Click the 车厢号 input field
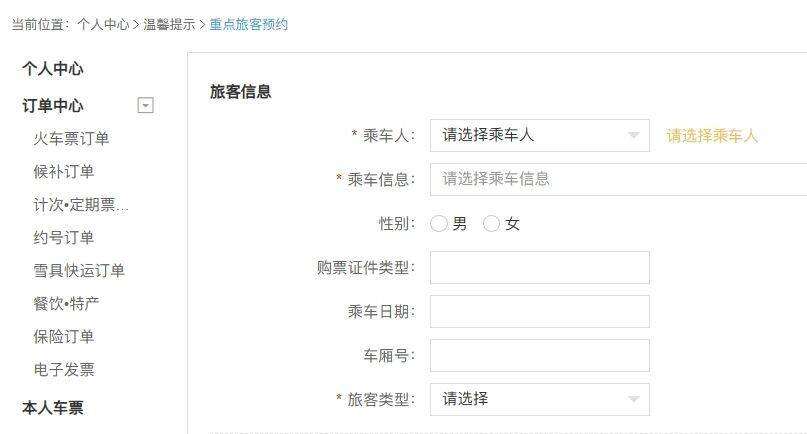Image resolution: width=807 pixels, height=434 pixels. [x=539, y=356]
